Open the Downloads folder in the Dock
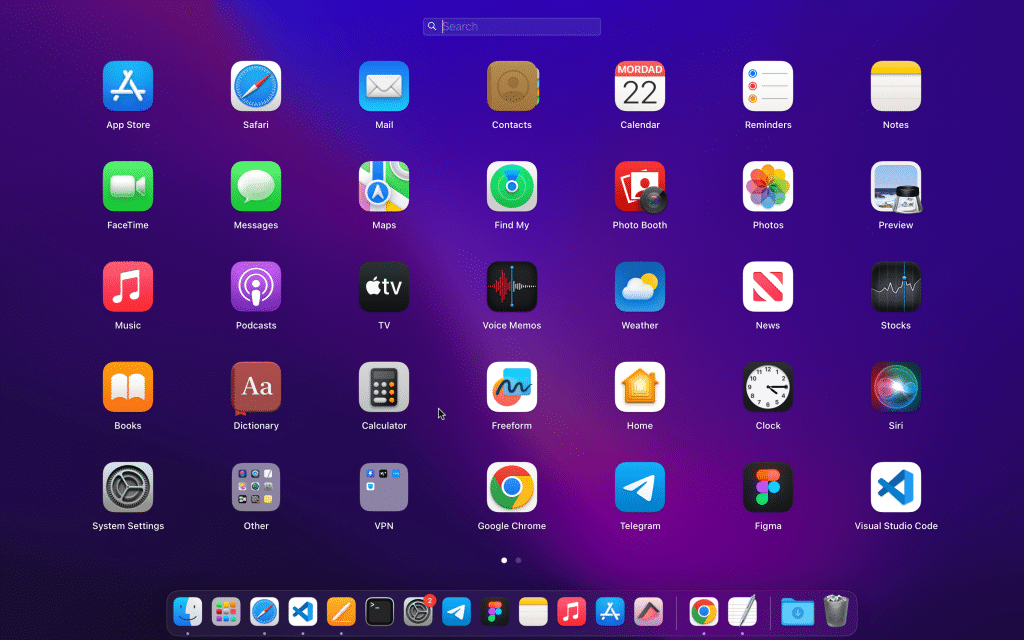Viewport: 1024px width, 640px height. (x=798, y=611)
